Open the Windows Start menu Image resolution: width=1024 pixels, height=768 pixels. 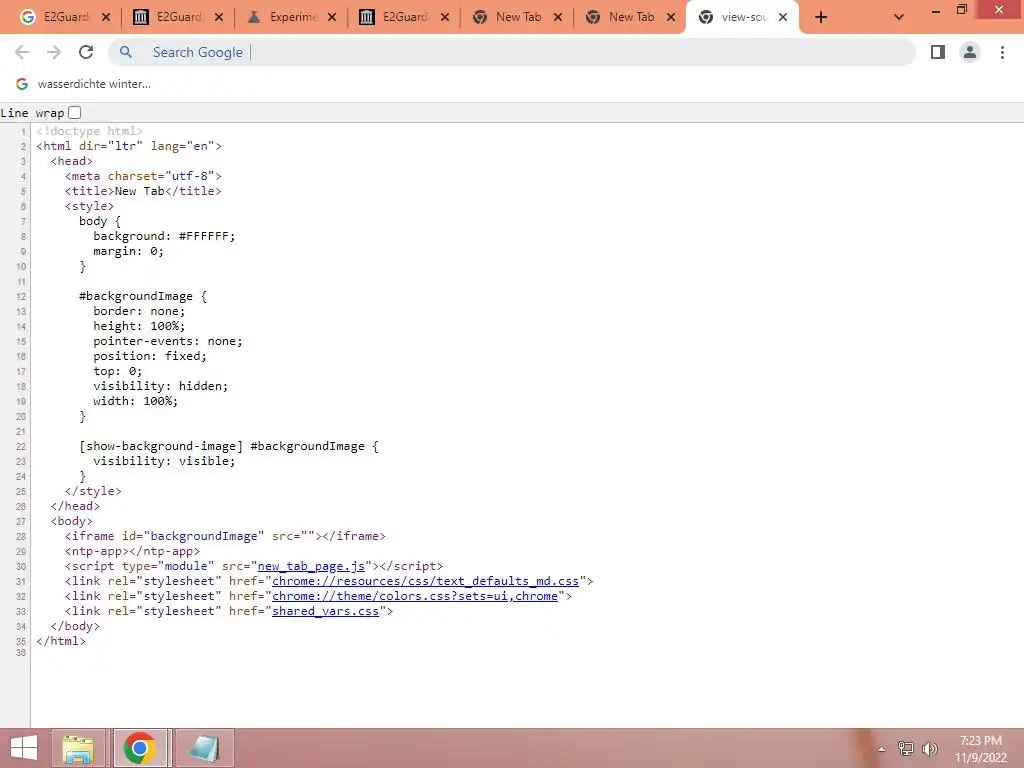coord(24,748)
